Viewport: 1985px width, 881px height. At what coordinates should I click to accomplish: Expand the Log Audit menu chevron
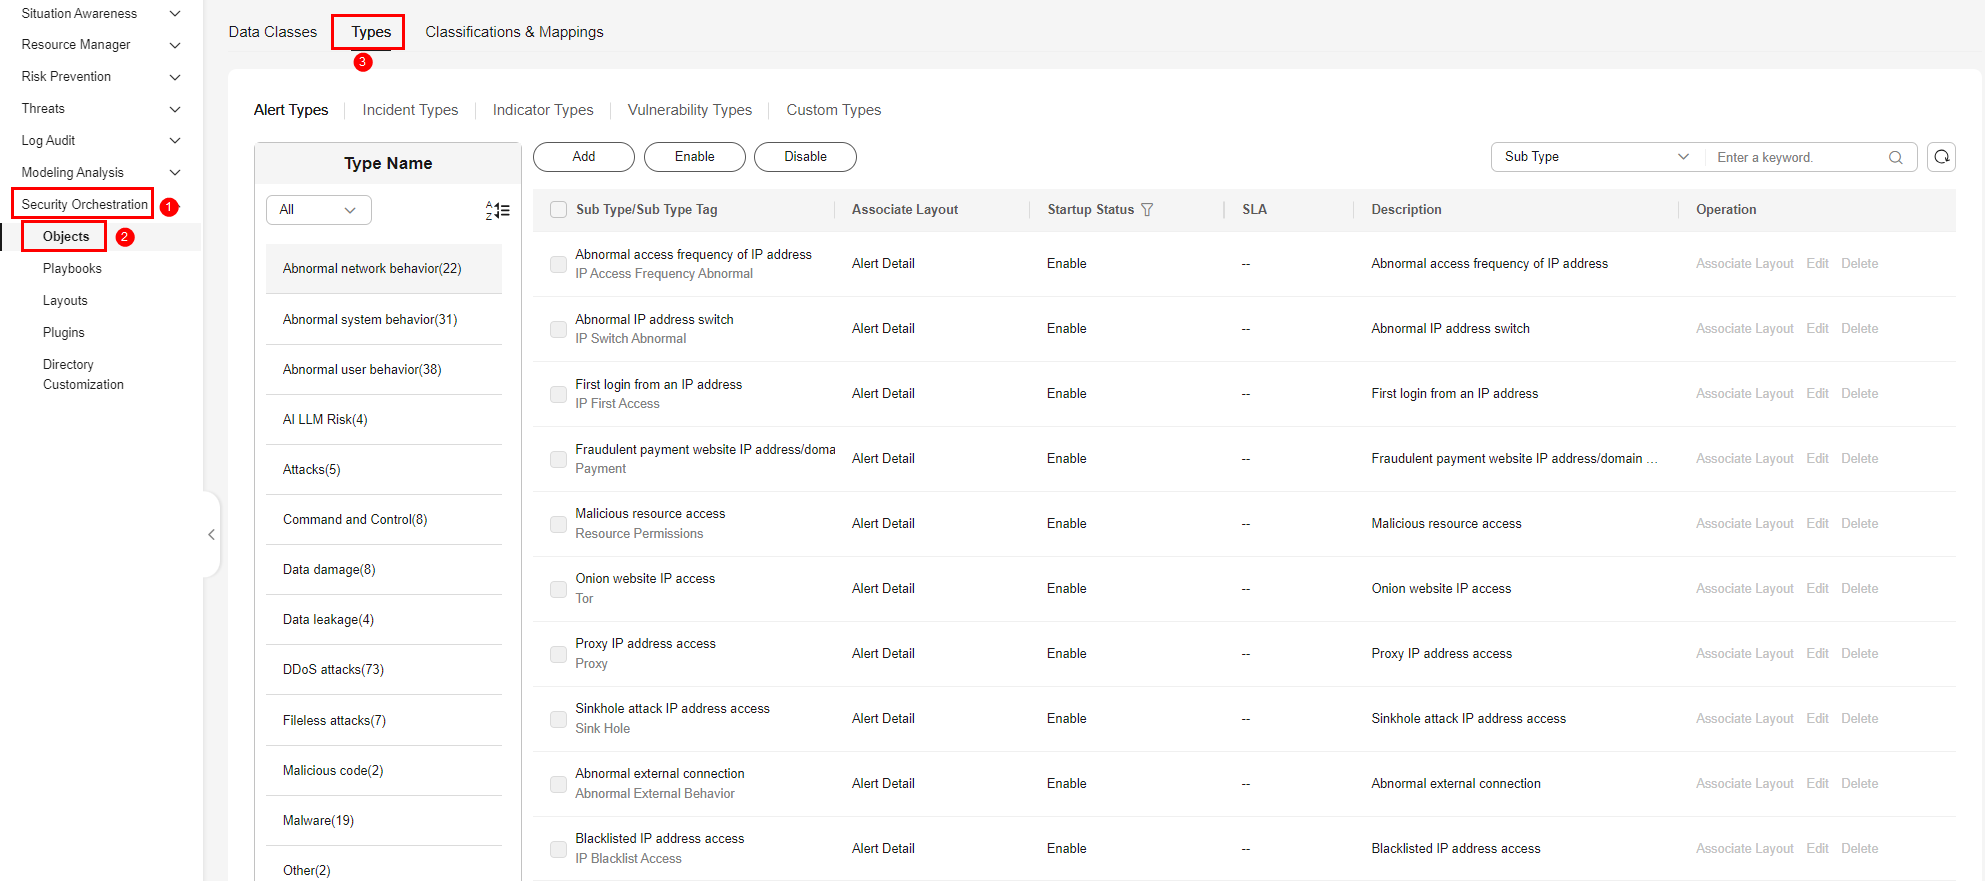pos(175,141)
